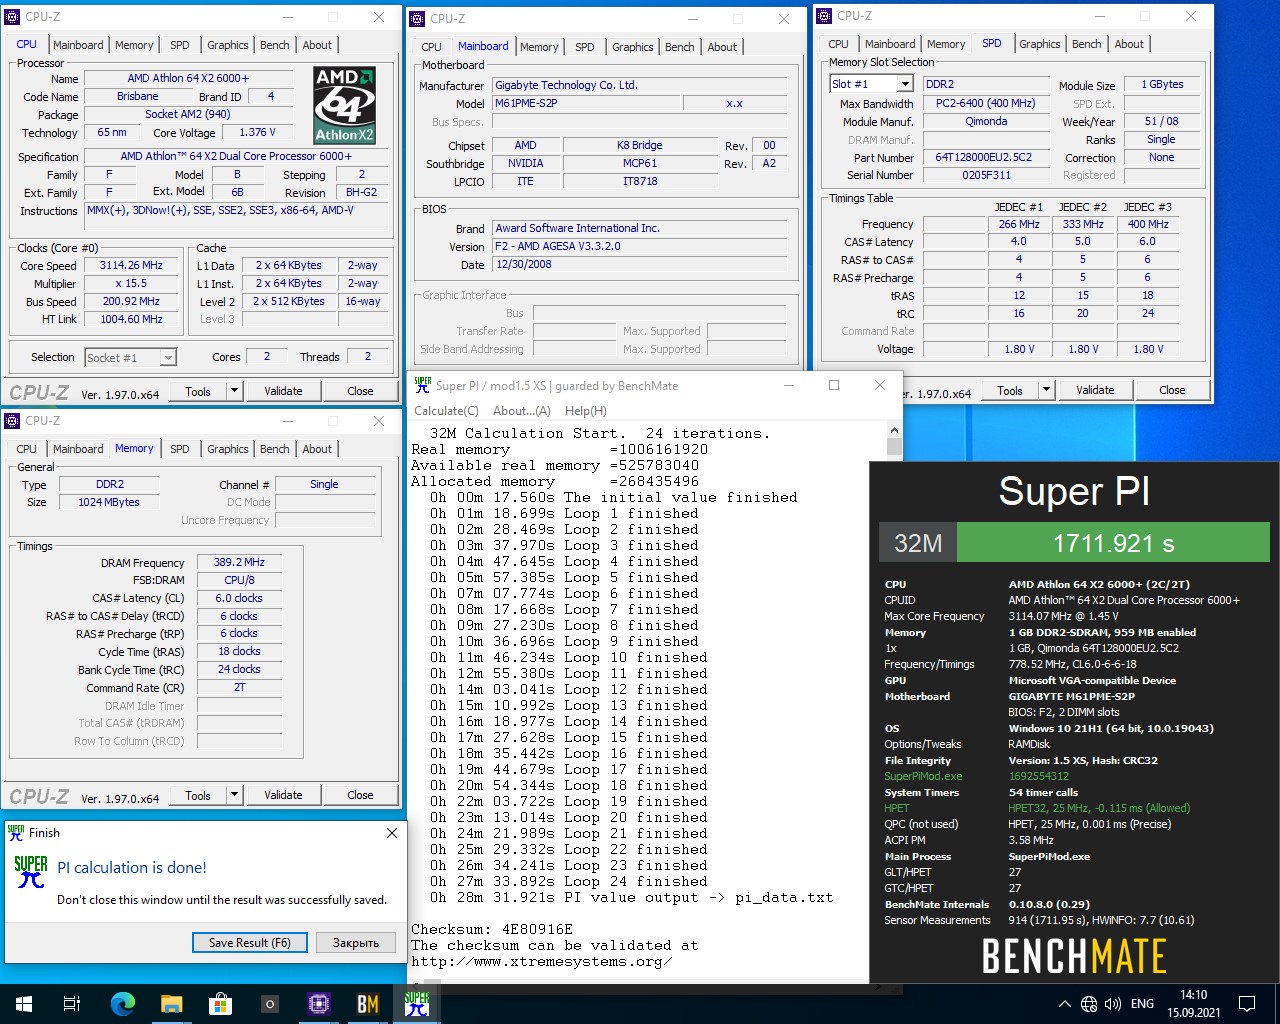
Task: Click the SuperPiMod.exe green link in BenchMate
Action: tap(923, 776)
